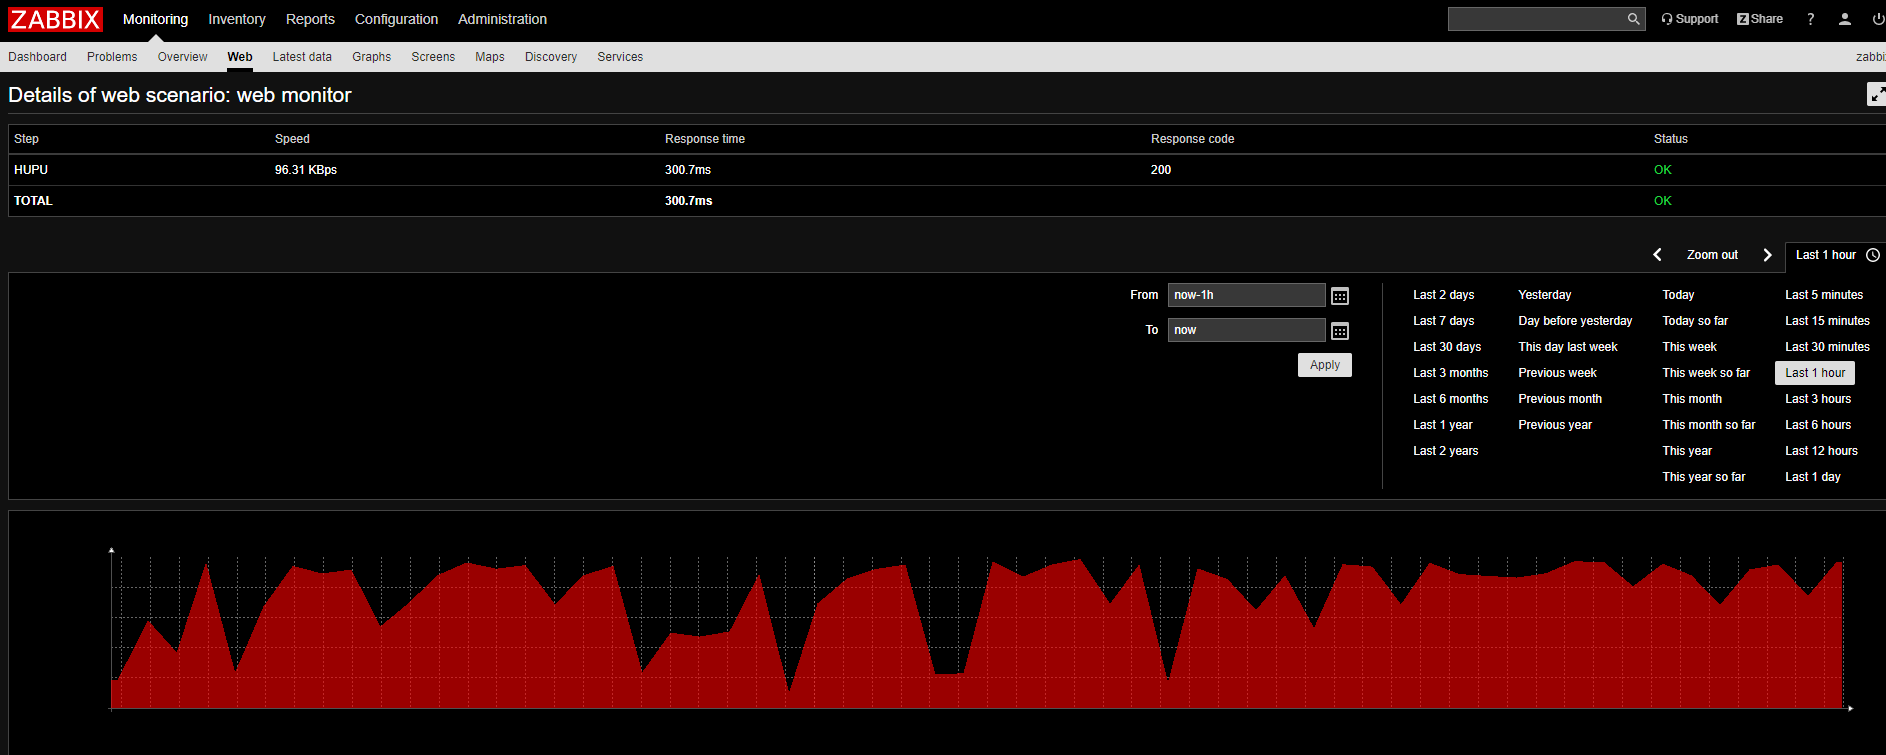Screen dimensions: 1886x755
Task: Shift time range backward with left arrow
Action: pyautogui.click(x=1658, y=255)
